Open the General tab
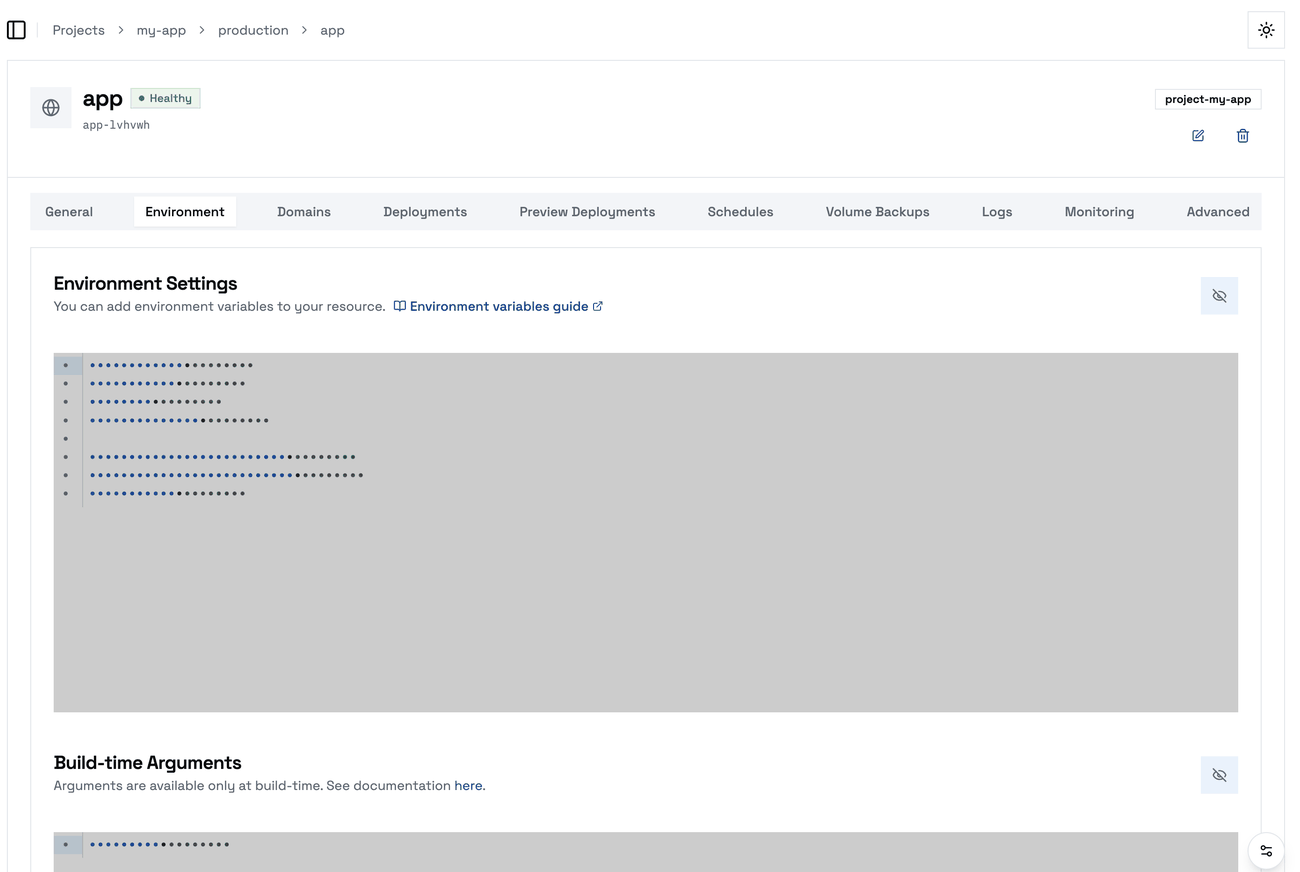 click(x=69, y=212)
